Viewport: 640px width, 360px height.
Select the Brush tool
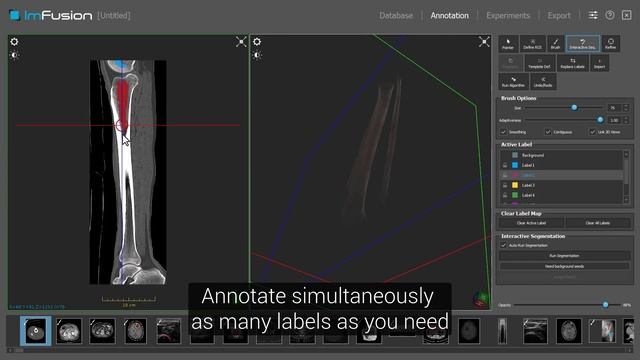[556, 44]
